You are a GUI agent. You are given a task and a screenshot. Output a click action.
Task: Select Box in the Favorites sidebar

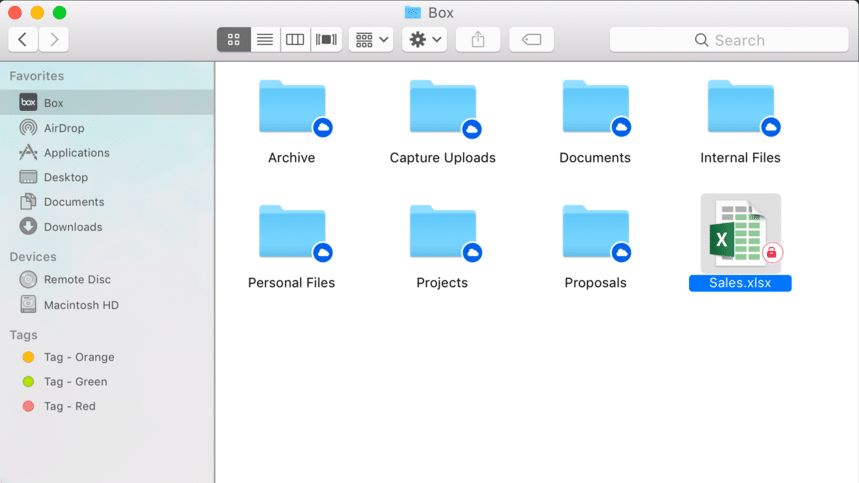(x=107, y=102)
